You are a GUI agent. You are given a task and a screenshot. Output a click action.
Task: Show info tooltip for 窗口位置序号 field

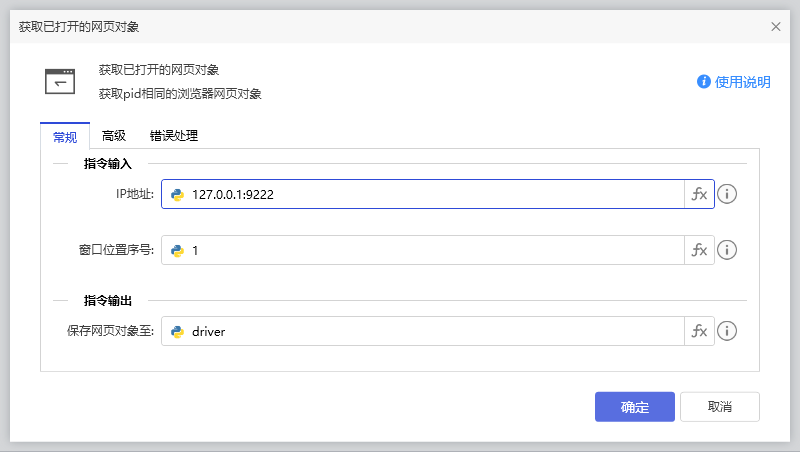coord(728,250)
